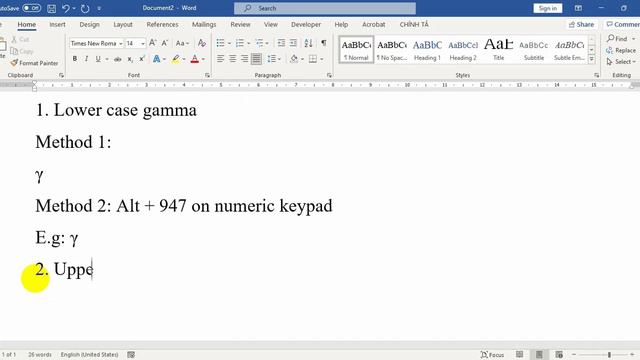The height and width of the screenshot is (360, 640).
Task: Apply the Normal style
Action: pos(356,50)
